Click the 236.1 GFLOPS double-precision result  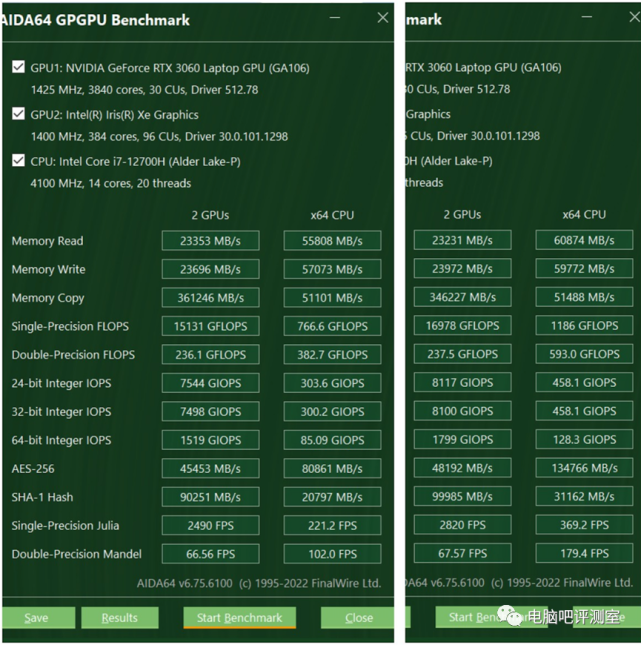point(210,355)
